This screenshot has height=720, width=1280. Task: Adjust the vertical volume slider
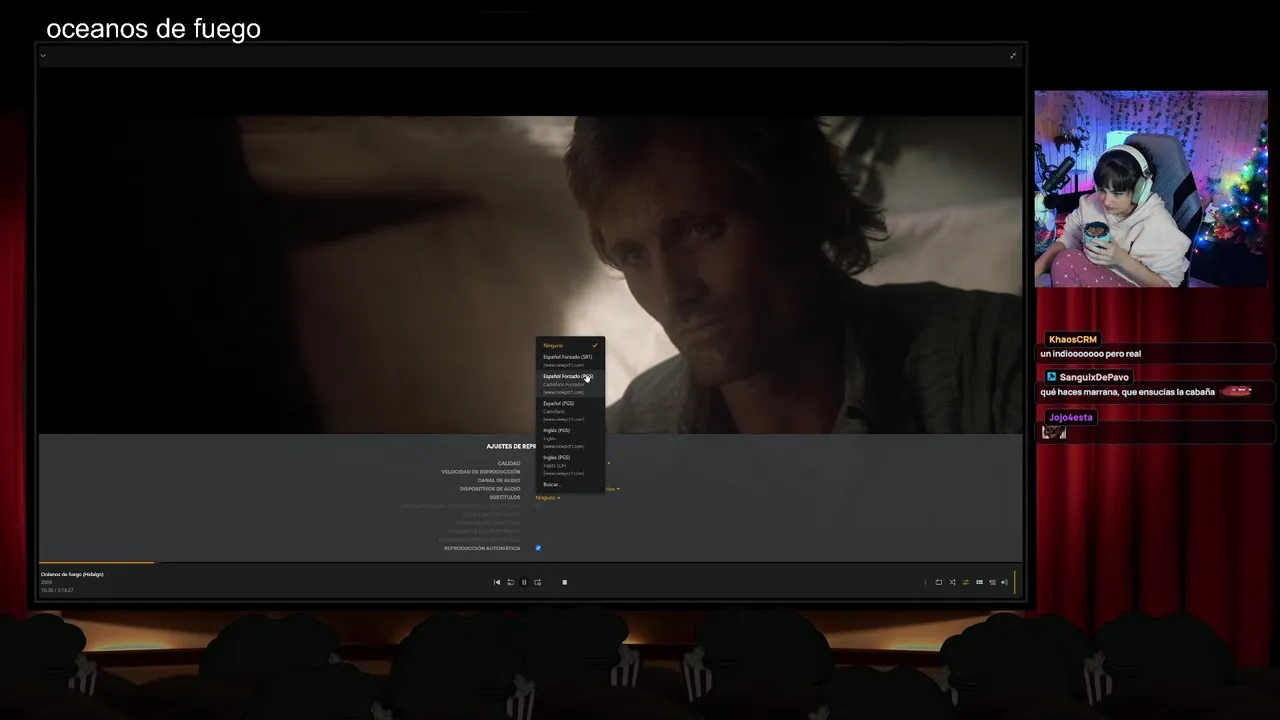(x=1015, y=582)
